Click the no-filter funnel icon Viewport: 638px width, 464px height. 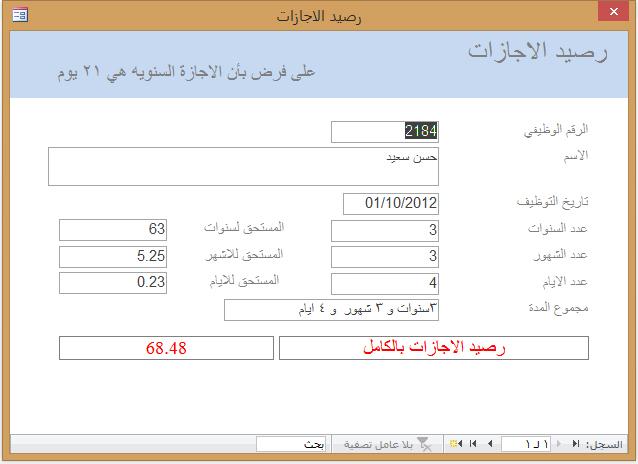coord(424,443)
